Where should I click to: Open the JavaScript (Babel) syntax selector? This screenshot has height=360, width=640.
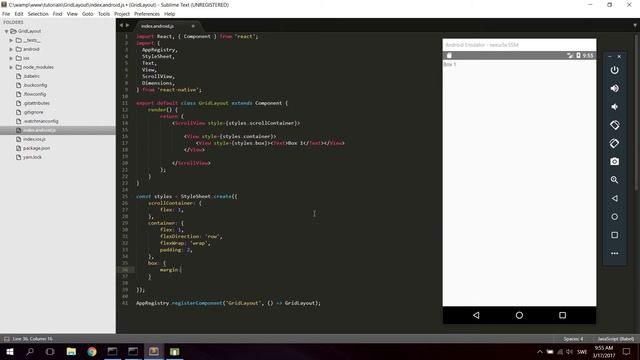tap(616, 339)
